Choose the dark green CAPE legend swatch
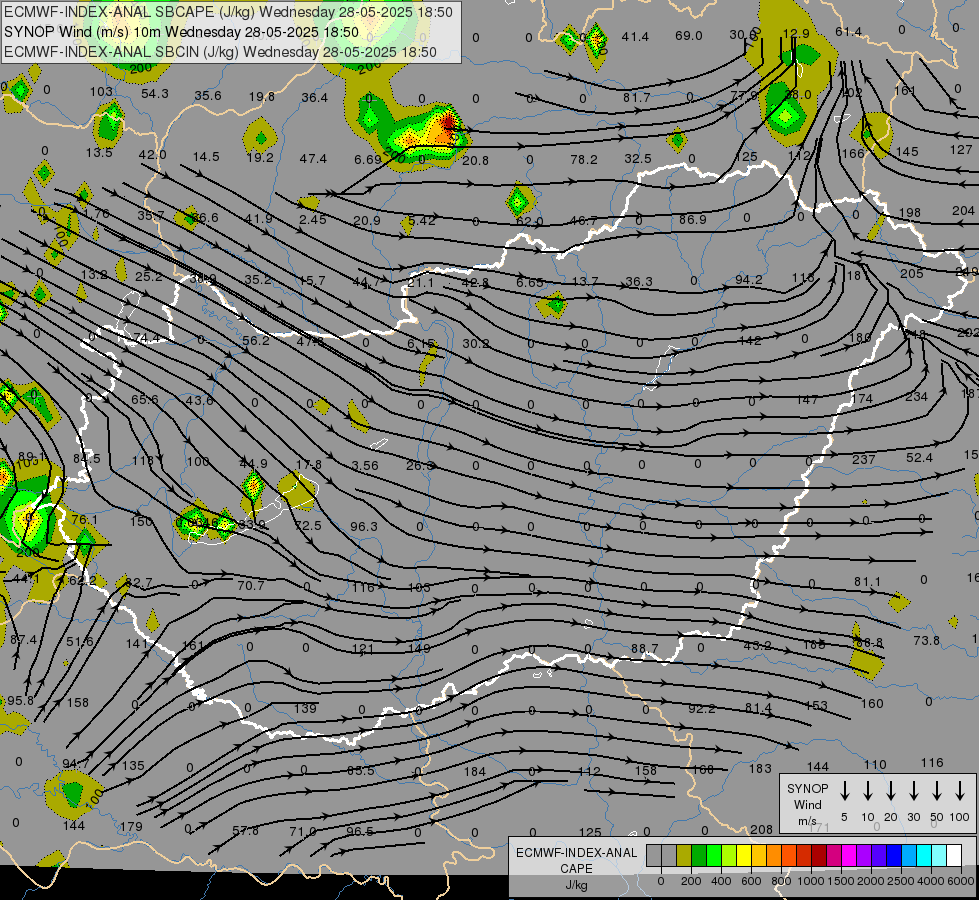The image size is (979, 900). click(x=699, y=856)
